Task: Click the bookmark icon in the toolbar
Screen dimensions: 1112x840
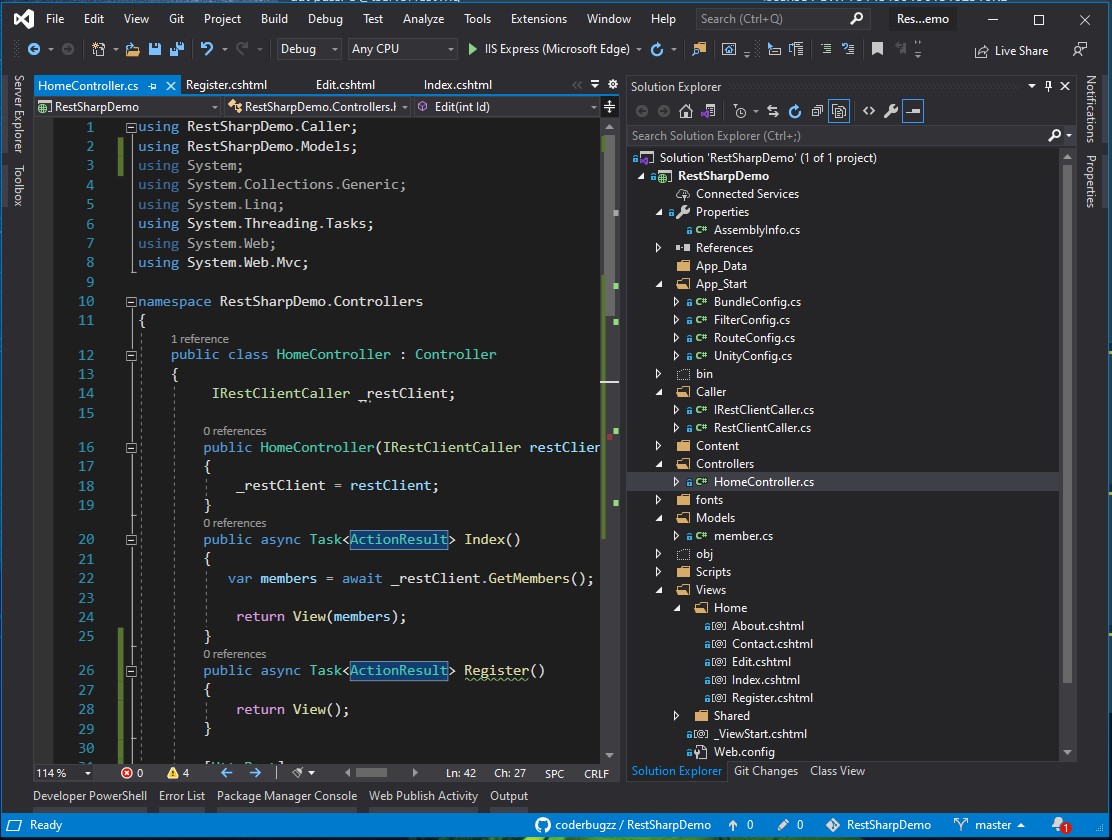Action: 877,49
